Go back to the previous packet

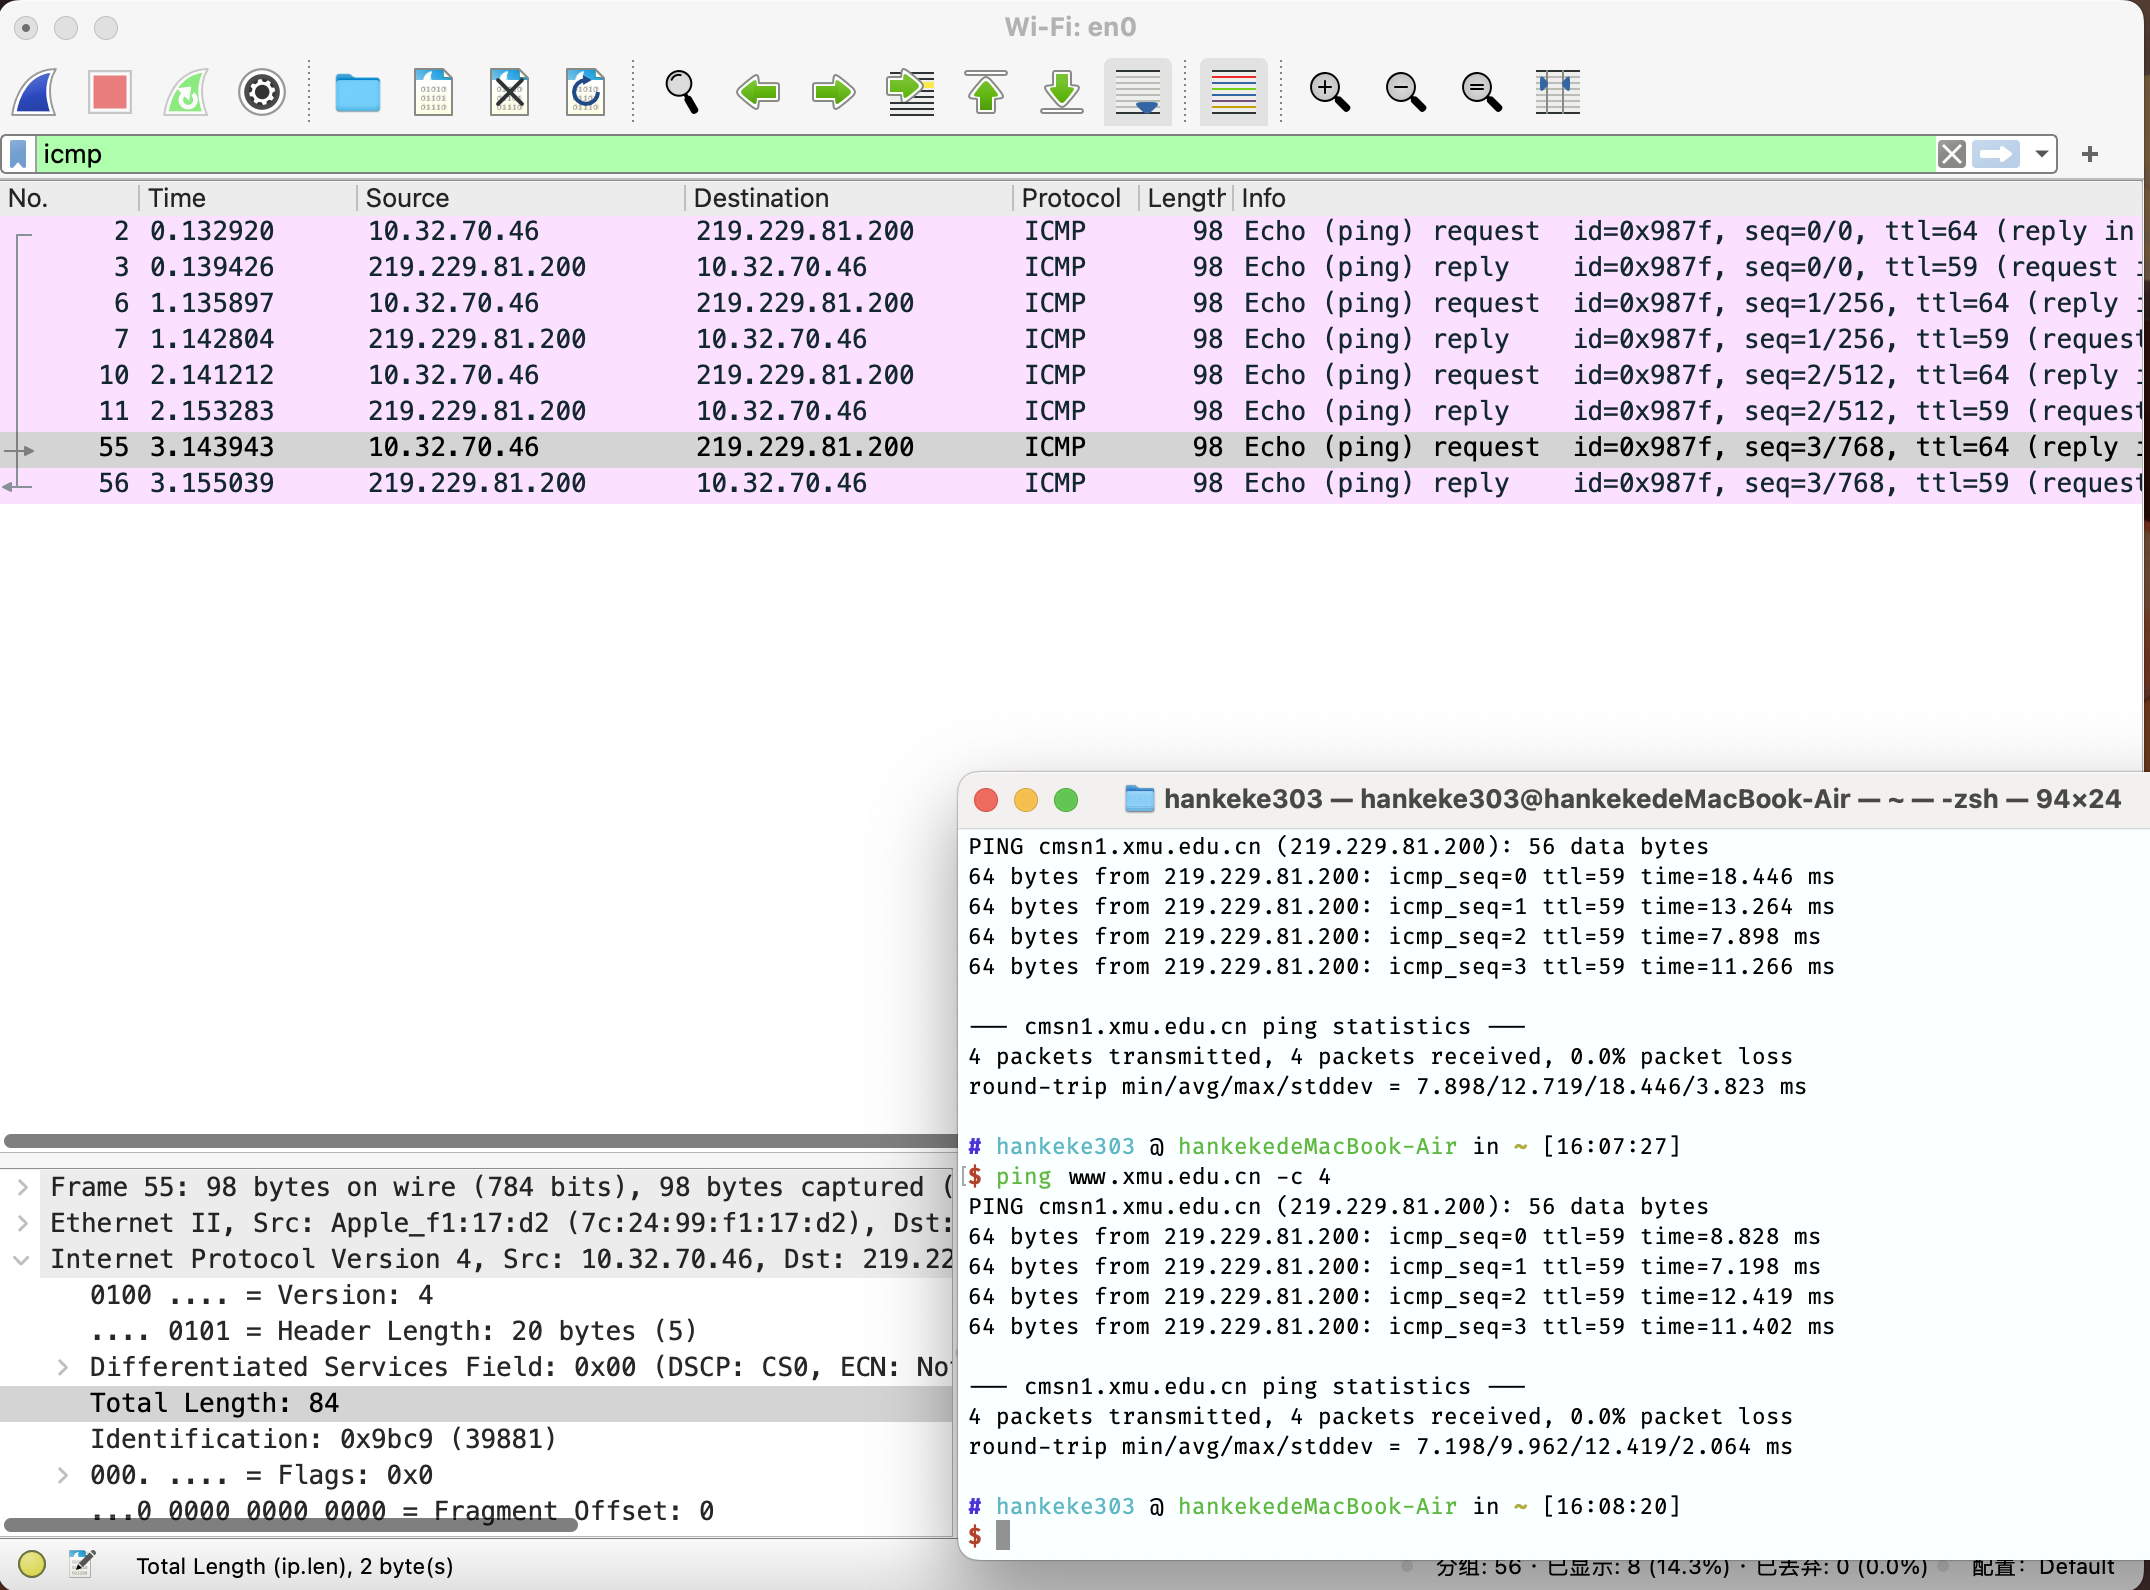[x=757, y=92]
